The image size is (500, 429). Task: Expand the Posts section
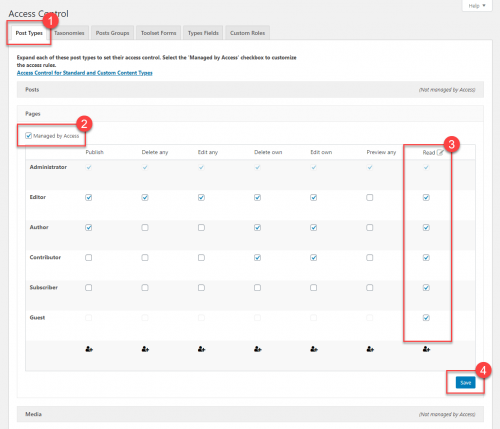250,89
